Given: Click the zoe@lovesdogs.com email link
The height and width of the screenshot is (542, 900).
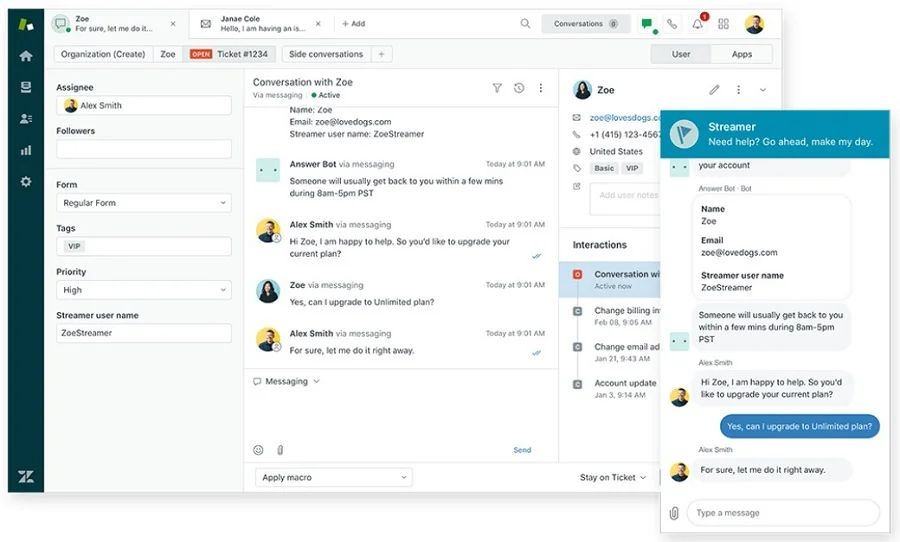Looking at the screenshot, I should pos(624,117).
